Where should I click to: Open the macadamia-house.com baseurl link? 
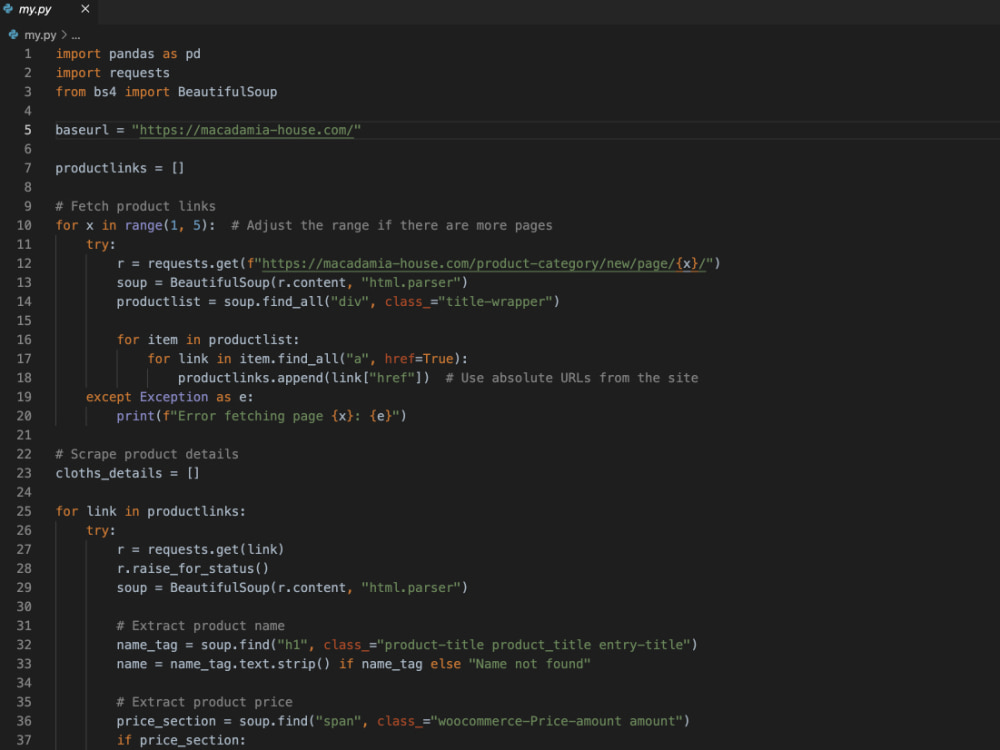pos(246,130)
